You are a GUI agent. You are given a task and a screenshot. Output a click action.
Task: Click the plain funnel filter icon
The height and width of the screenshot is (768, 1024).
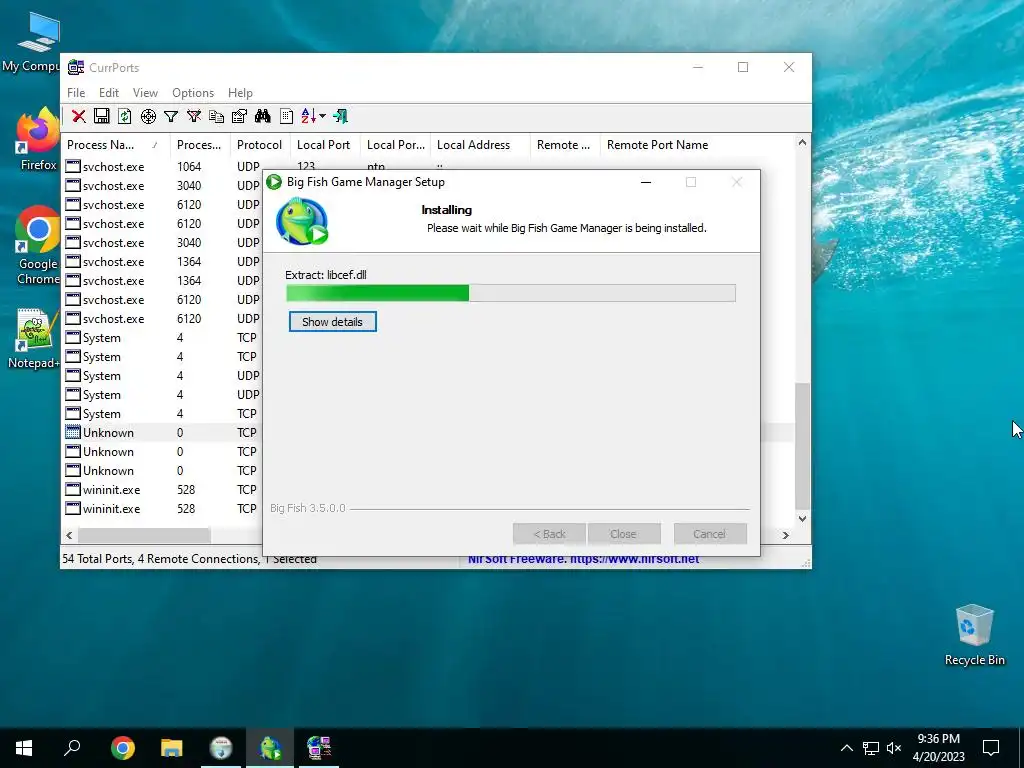click(171, 116)
